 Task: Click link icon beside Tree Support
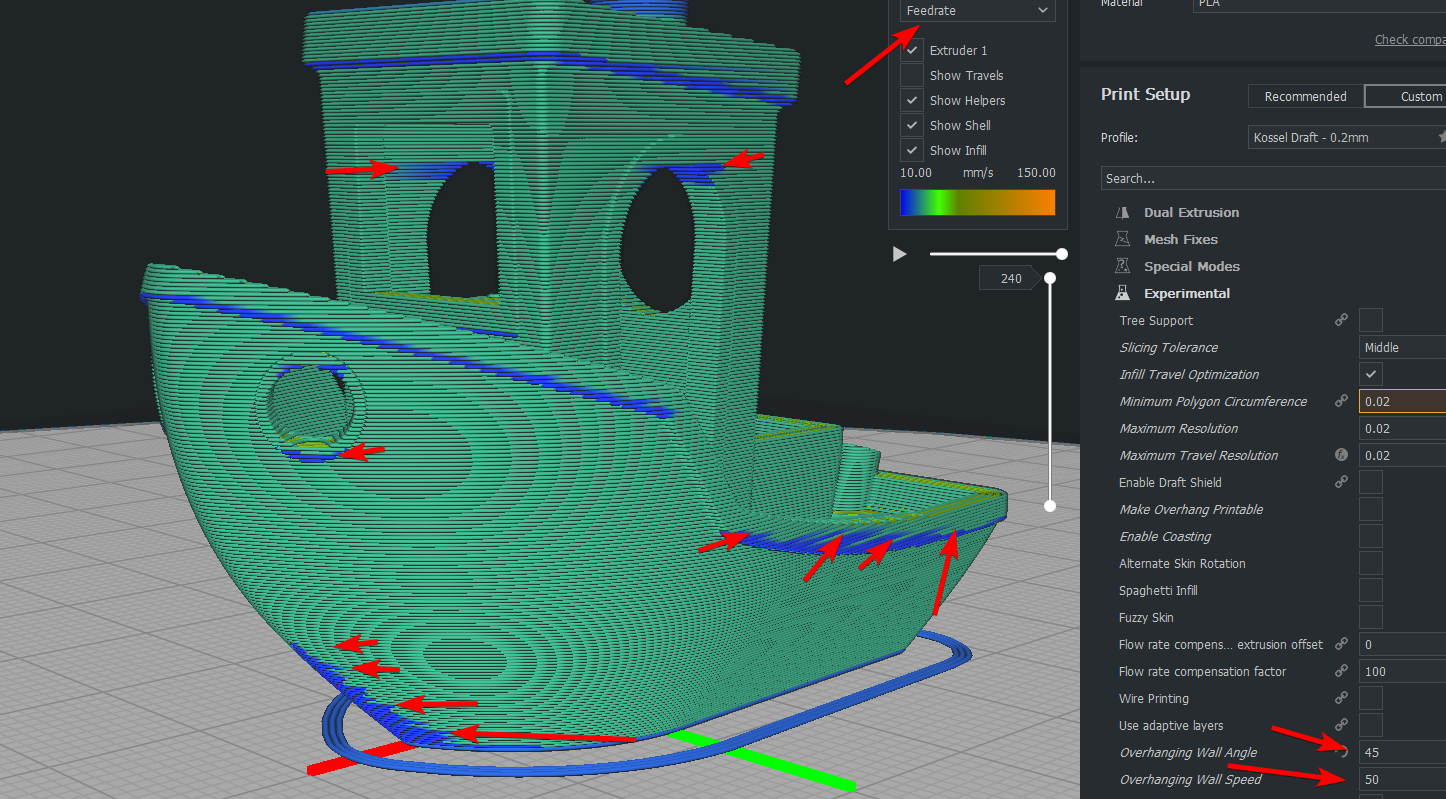point(1342,321)
